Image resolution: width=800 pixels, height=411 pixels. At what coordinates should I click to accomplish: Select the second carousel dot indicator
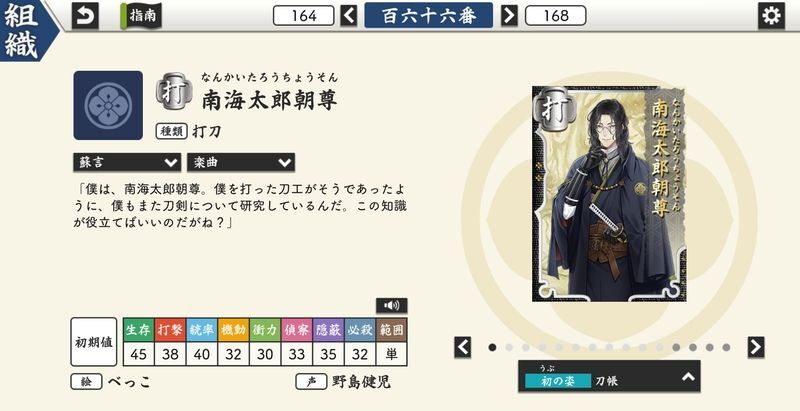[509, 347]
